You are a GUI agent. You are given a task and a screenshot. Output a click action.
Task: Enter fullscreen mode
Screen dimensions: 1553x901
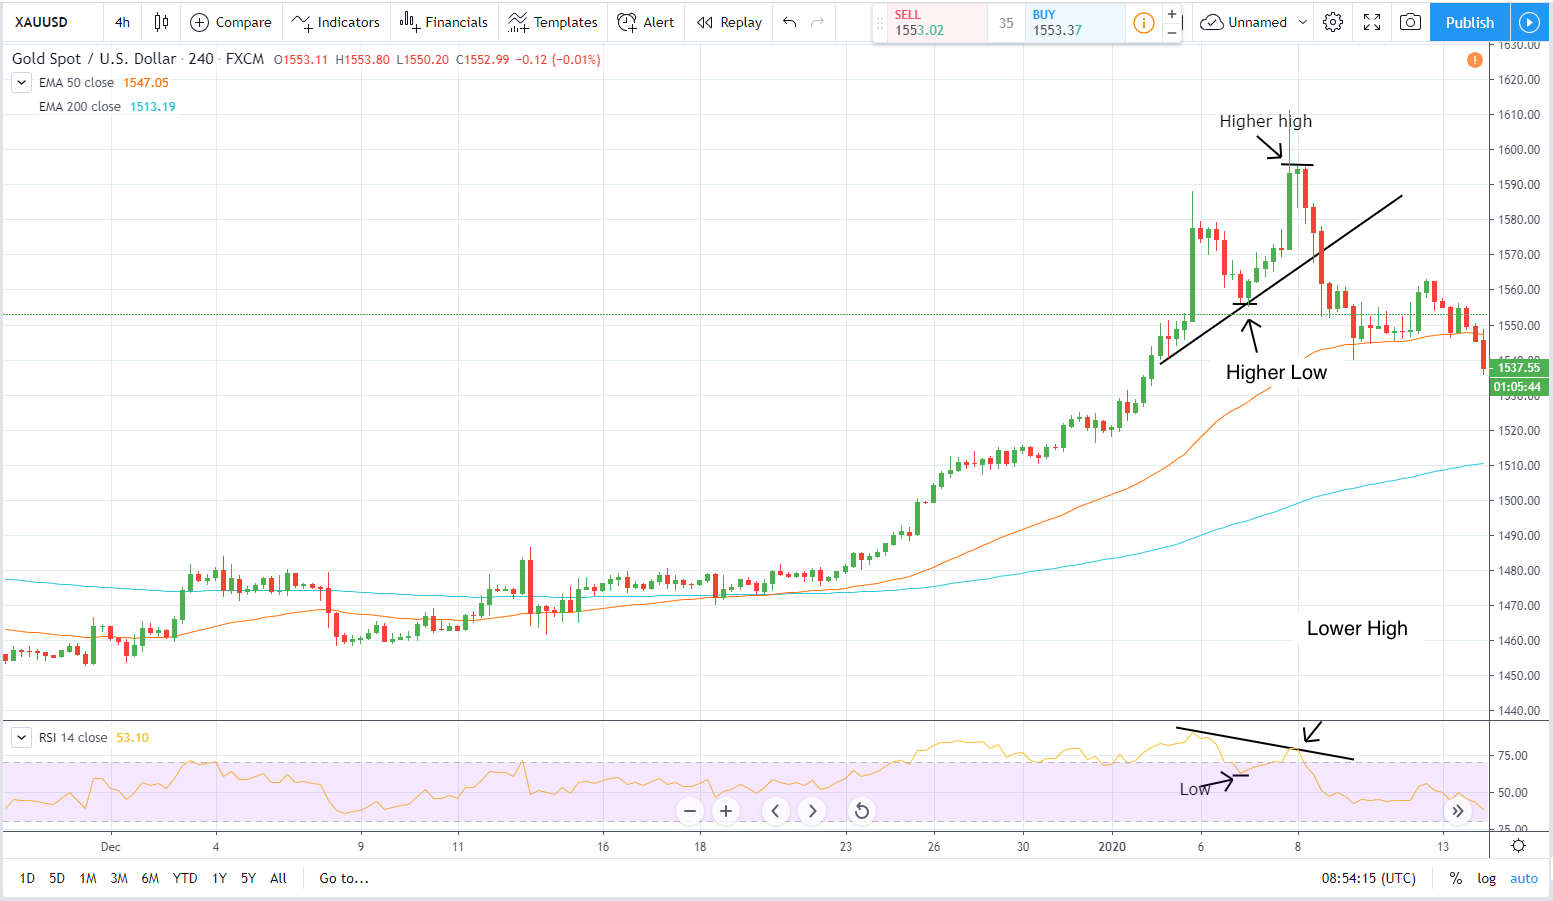tap(1372, 22)
